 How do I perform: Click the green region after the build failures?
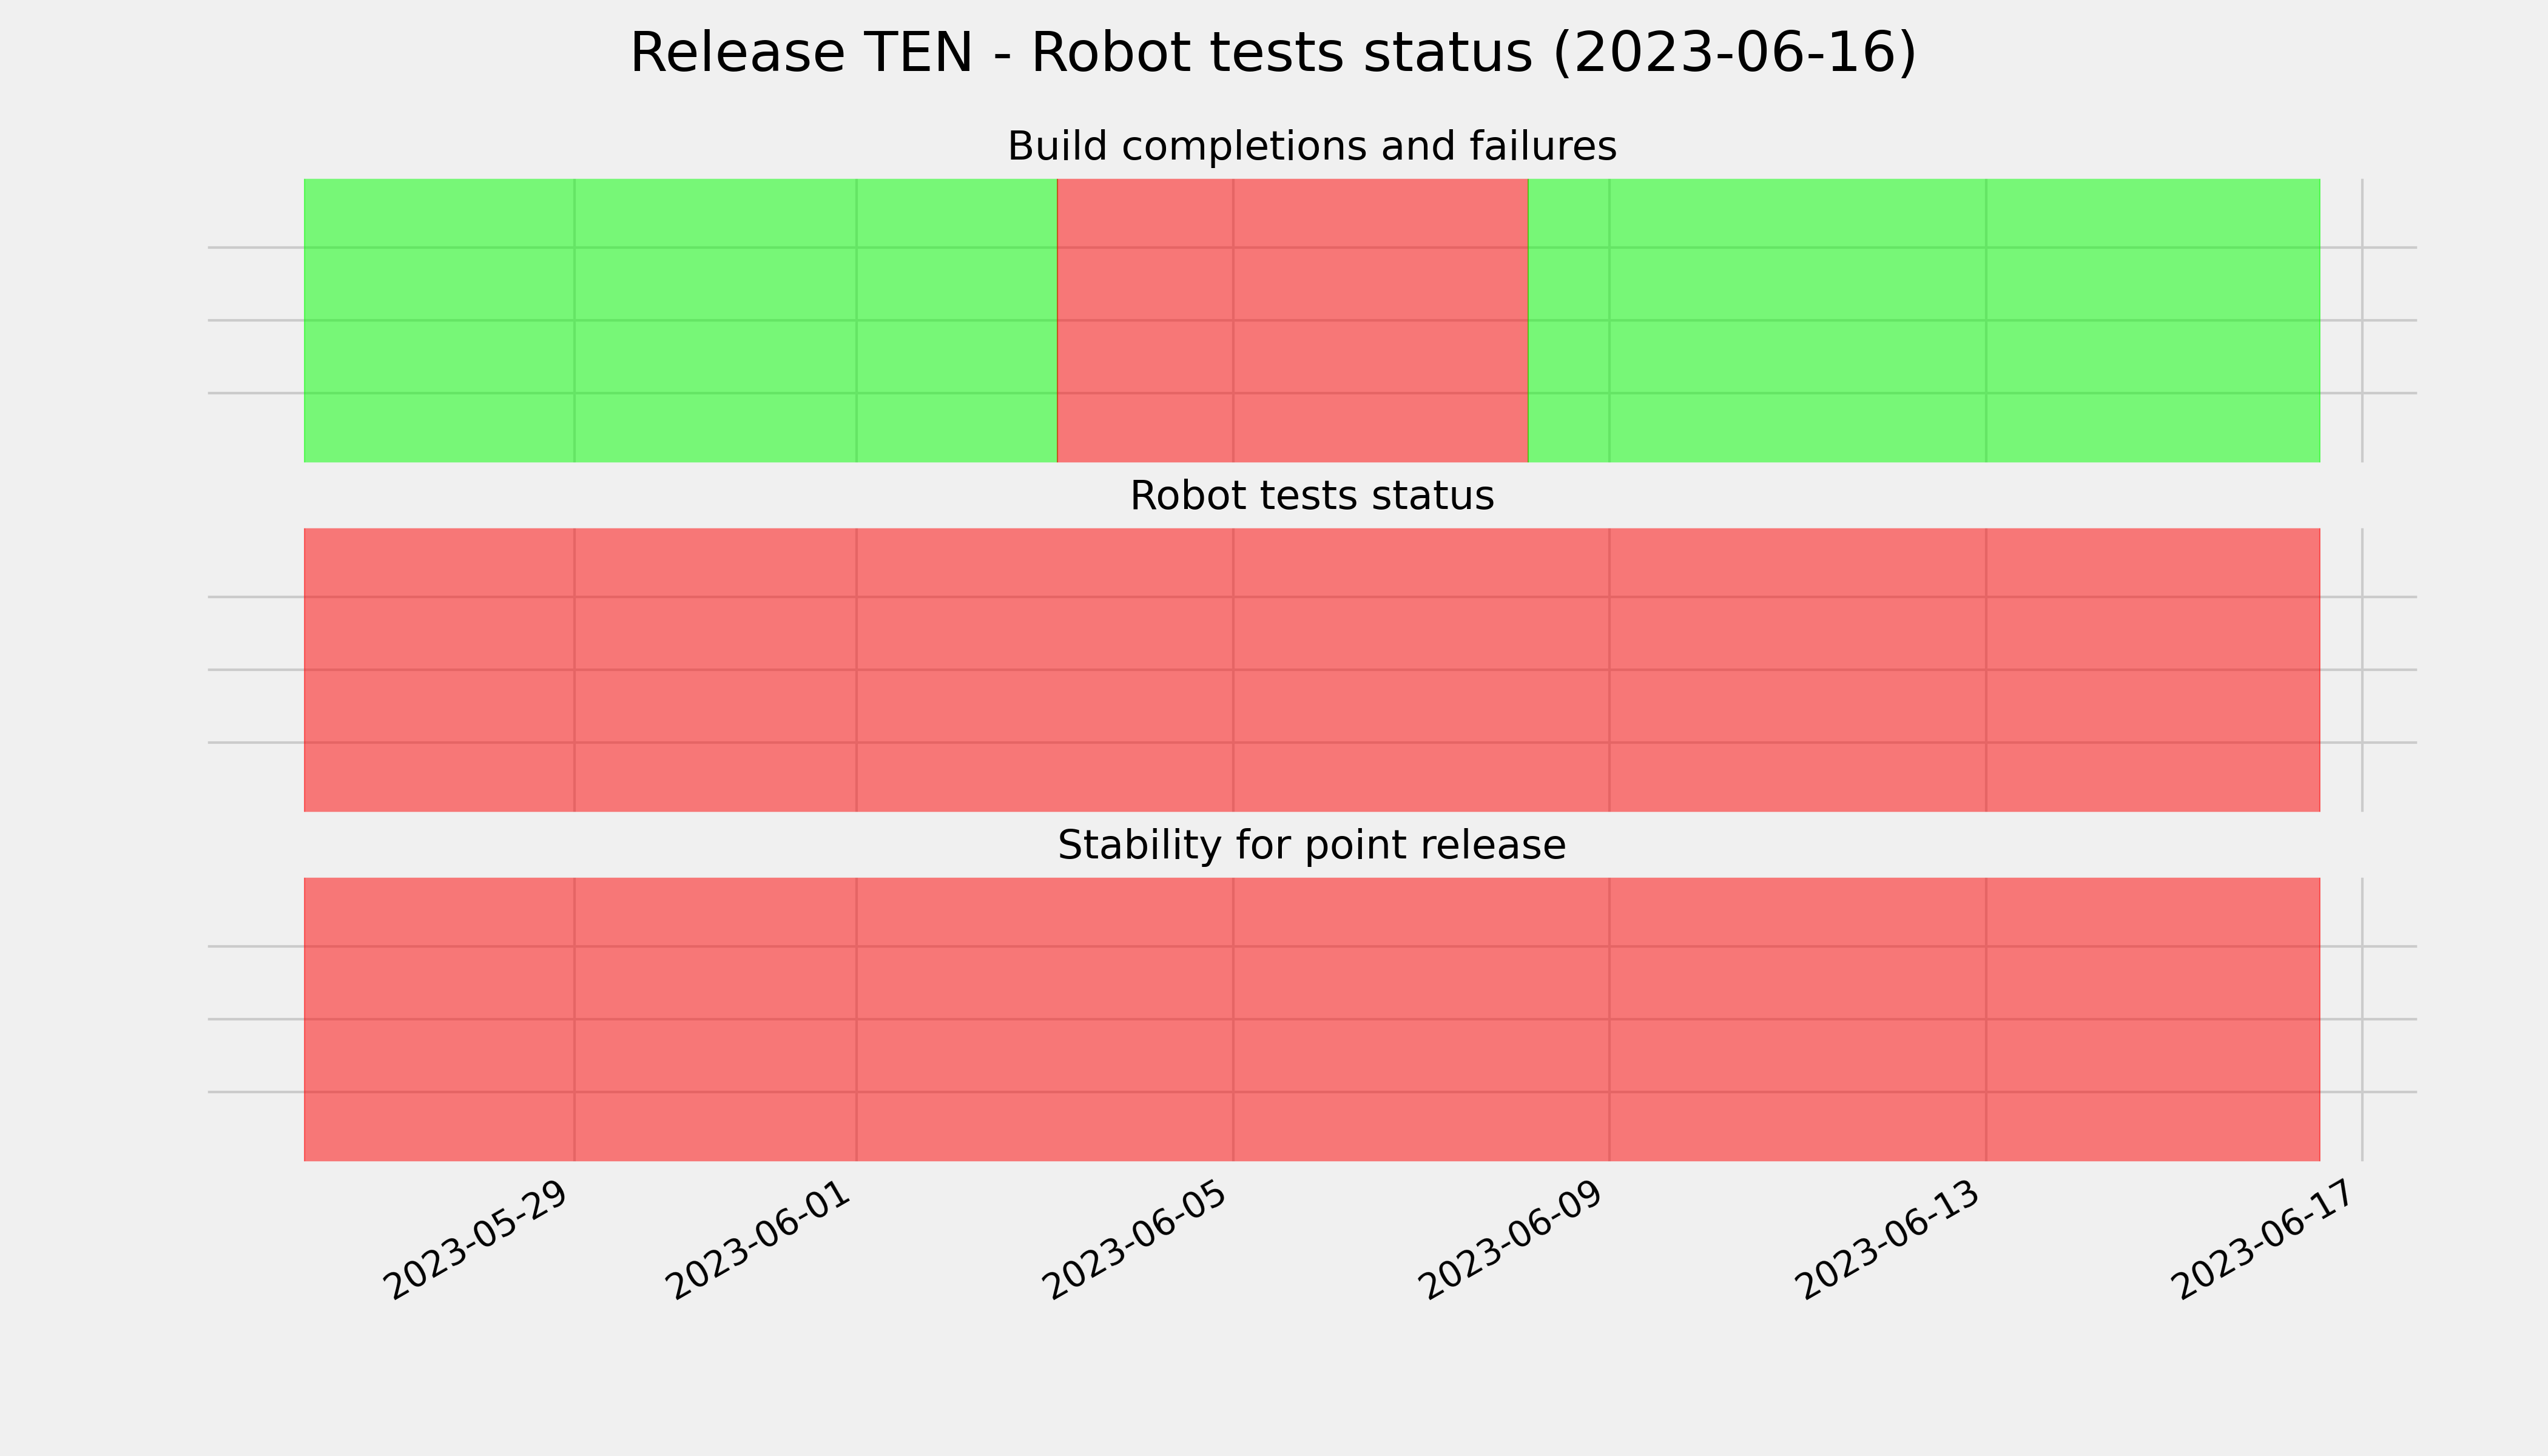coord(1924,320)
